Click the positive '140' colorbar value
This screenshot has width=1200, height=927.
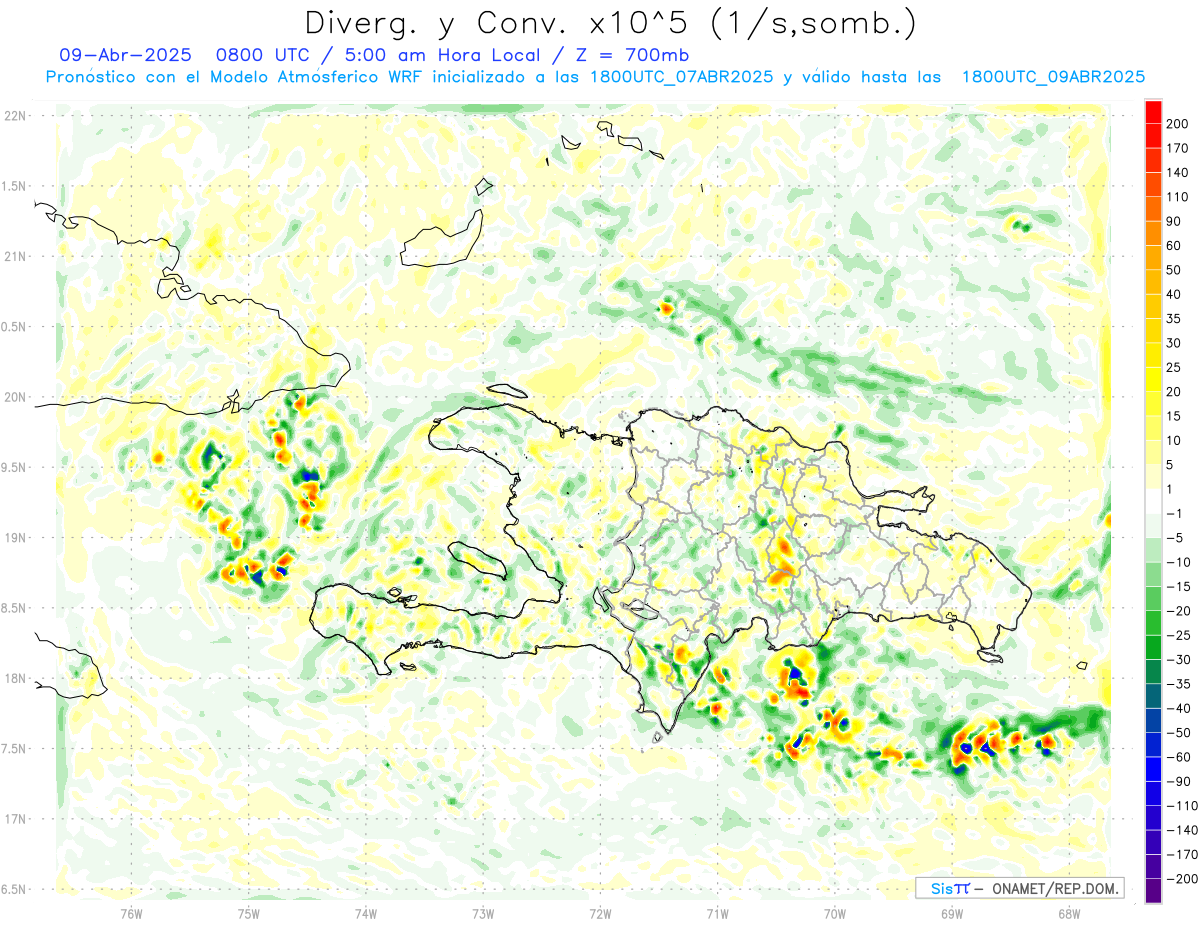click(x=1177, y=173)
